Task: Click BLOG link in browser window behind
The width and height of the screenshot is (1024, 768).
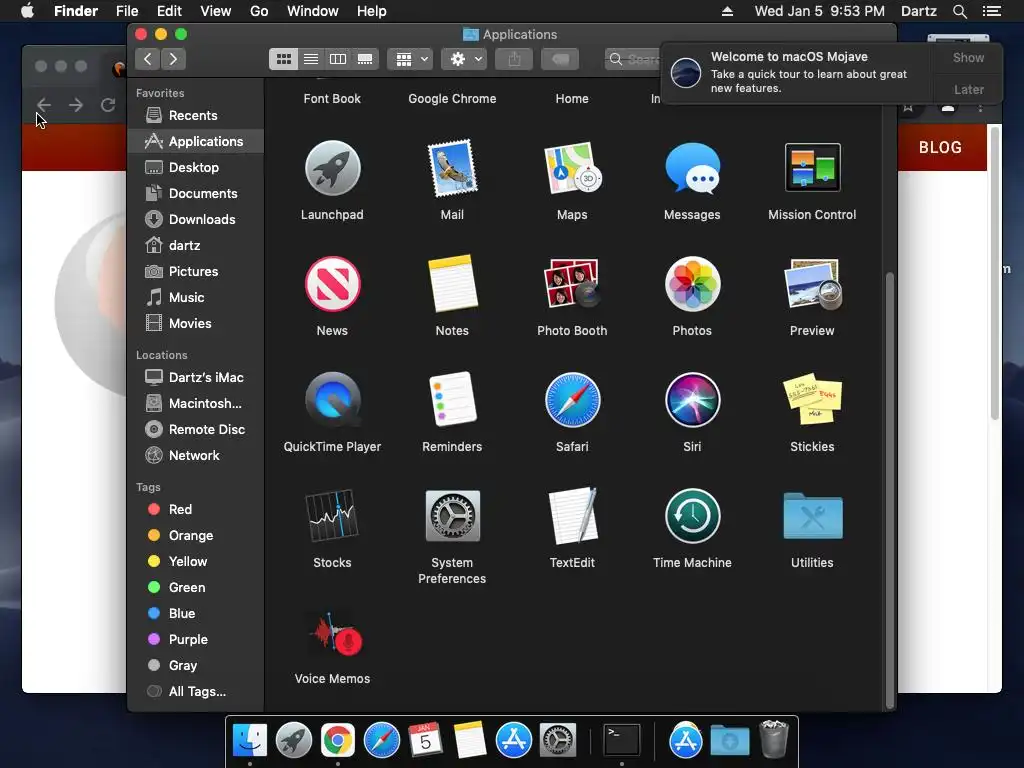Action: [940, 148]
